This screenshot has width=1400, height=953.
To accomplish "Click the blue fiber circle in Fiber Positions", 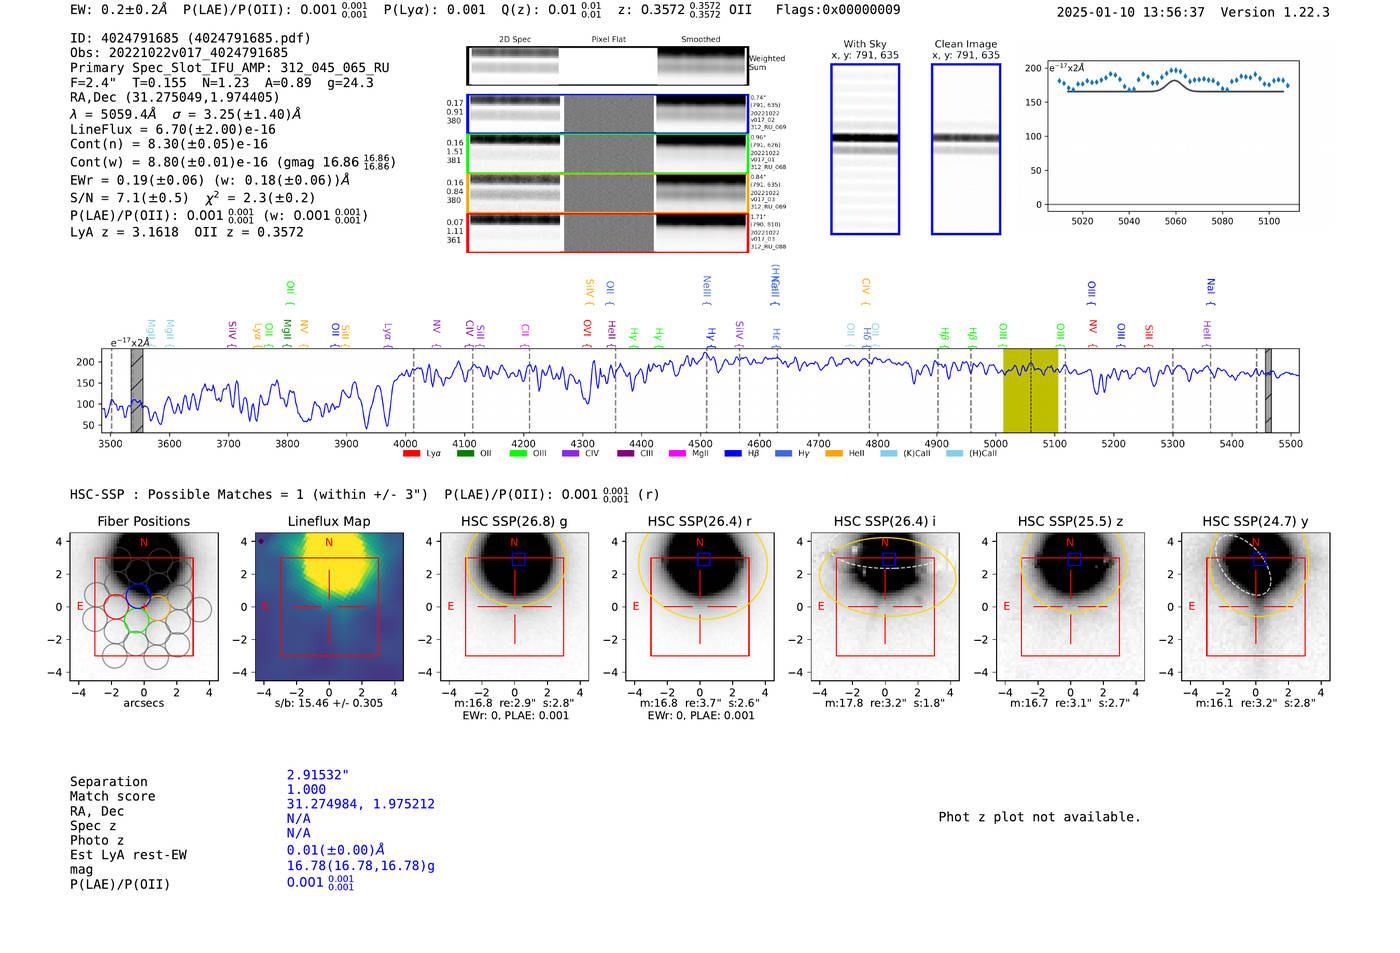I will (138, 595).
